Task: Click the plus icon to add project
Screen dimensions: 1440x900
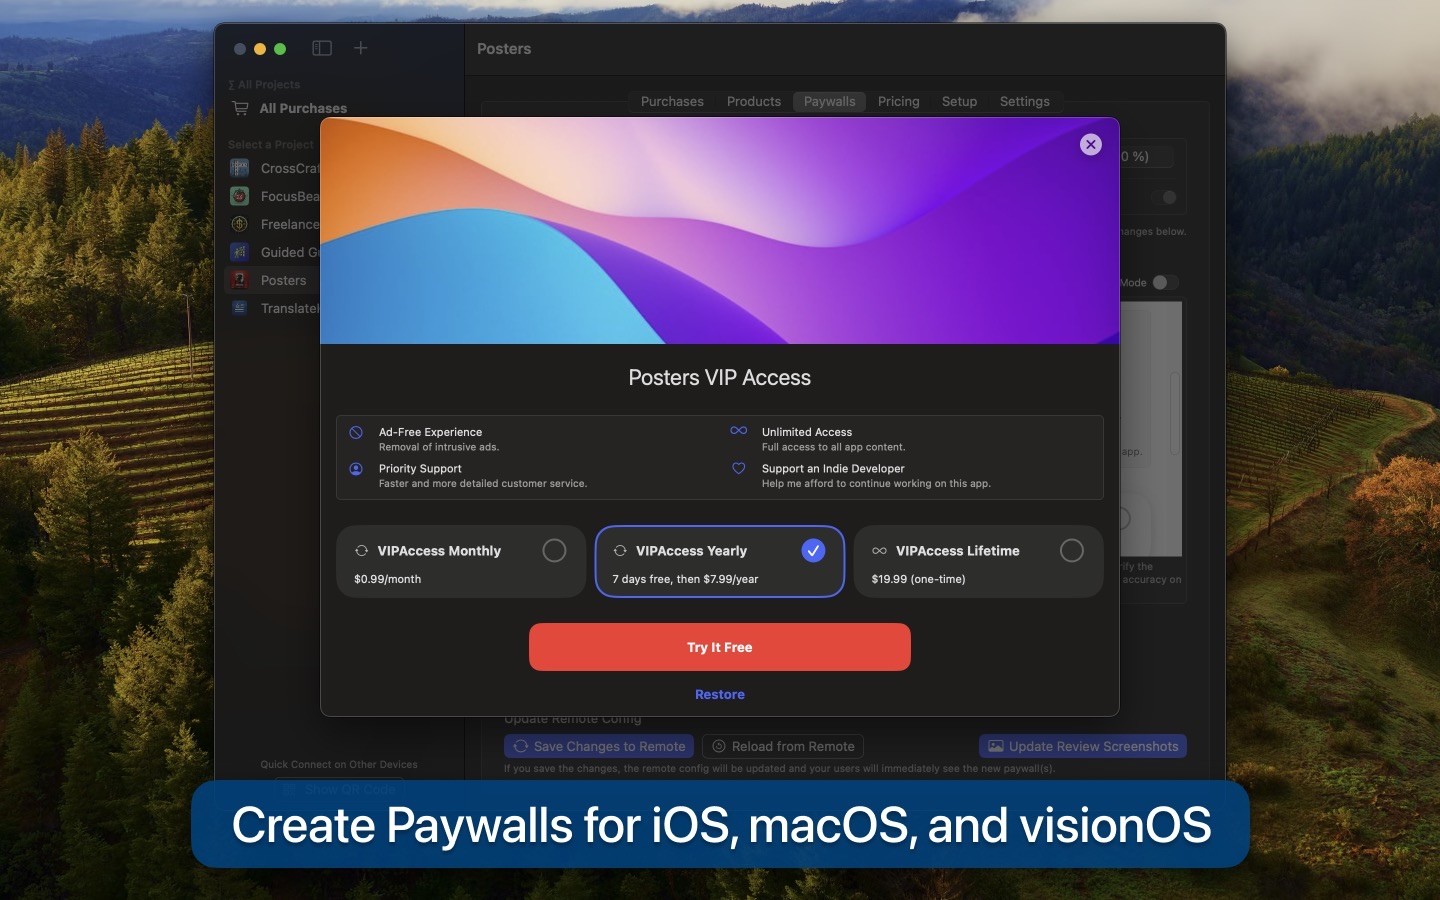Action: 361,48
